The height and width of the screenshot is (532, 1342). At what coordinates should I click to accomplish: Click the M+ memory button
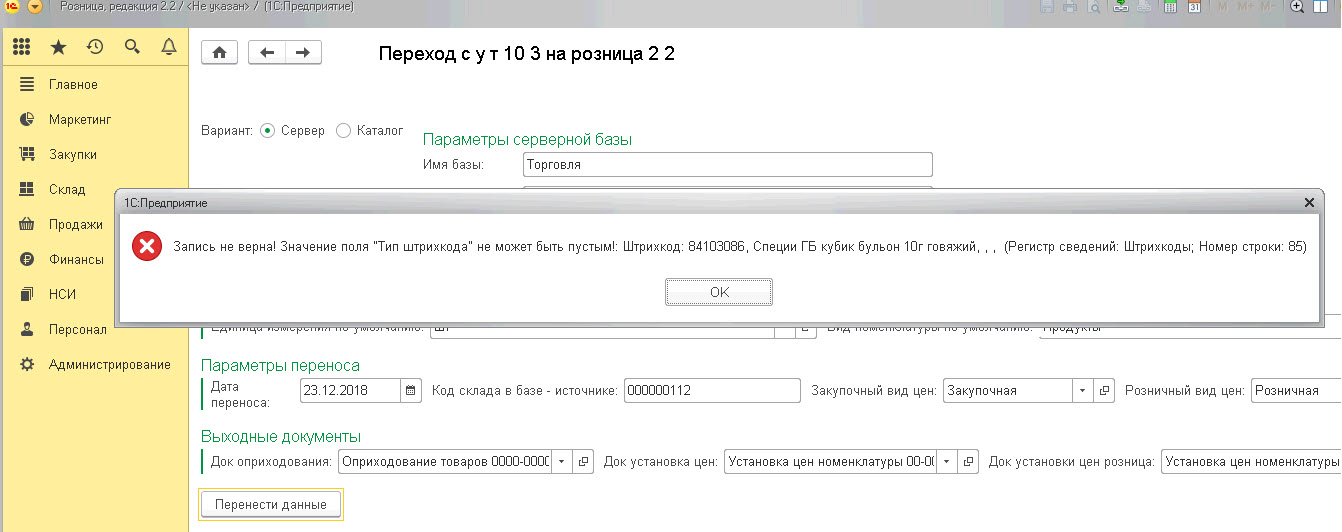pyautogui.click(x=1245, y=7)
